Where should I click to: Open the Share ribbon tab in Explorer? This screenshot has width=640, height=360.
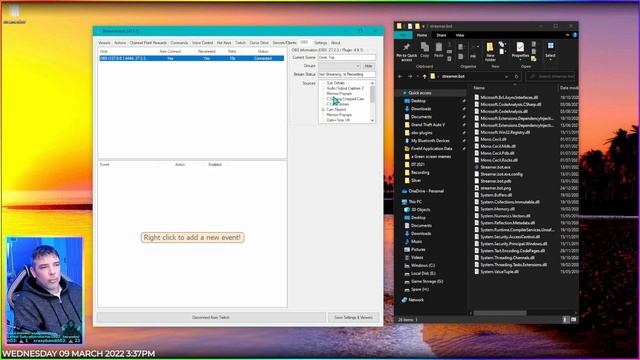pos(441,36)
